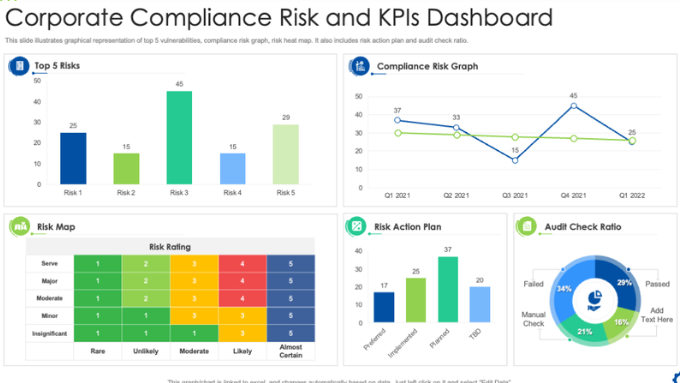This screenshot has width=680, height=383.
Task: Click the "Unlikely" column label
Action: (x=146, y=351)
